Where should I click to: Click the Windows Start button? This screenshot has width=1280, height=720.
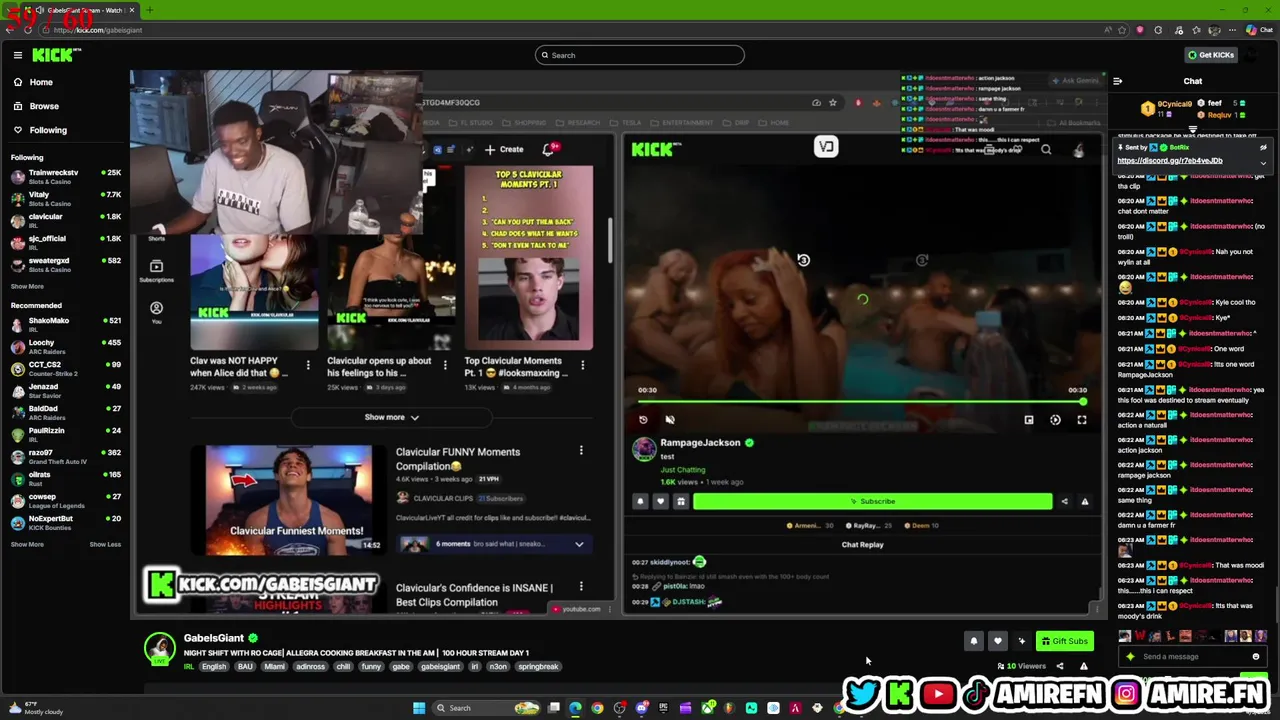pos(419,708)
